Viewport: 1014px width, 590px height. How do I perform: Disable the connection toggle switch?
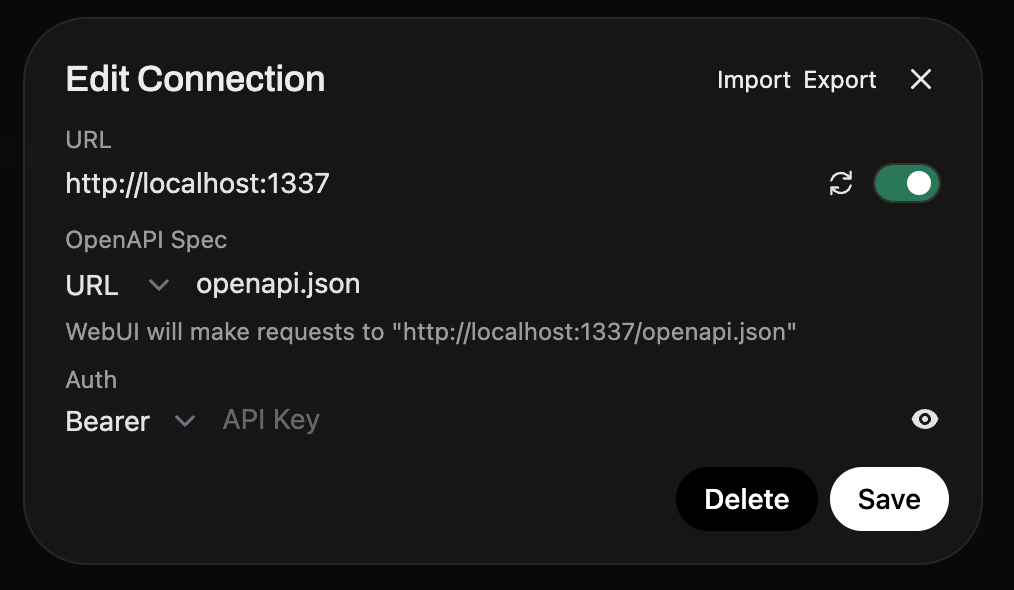906,183
